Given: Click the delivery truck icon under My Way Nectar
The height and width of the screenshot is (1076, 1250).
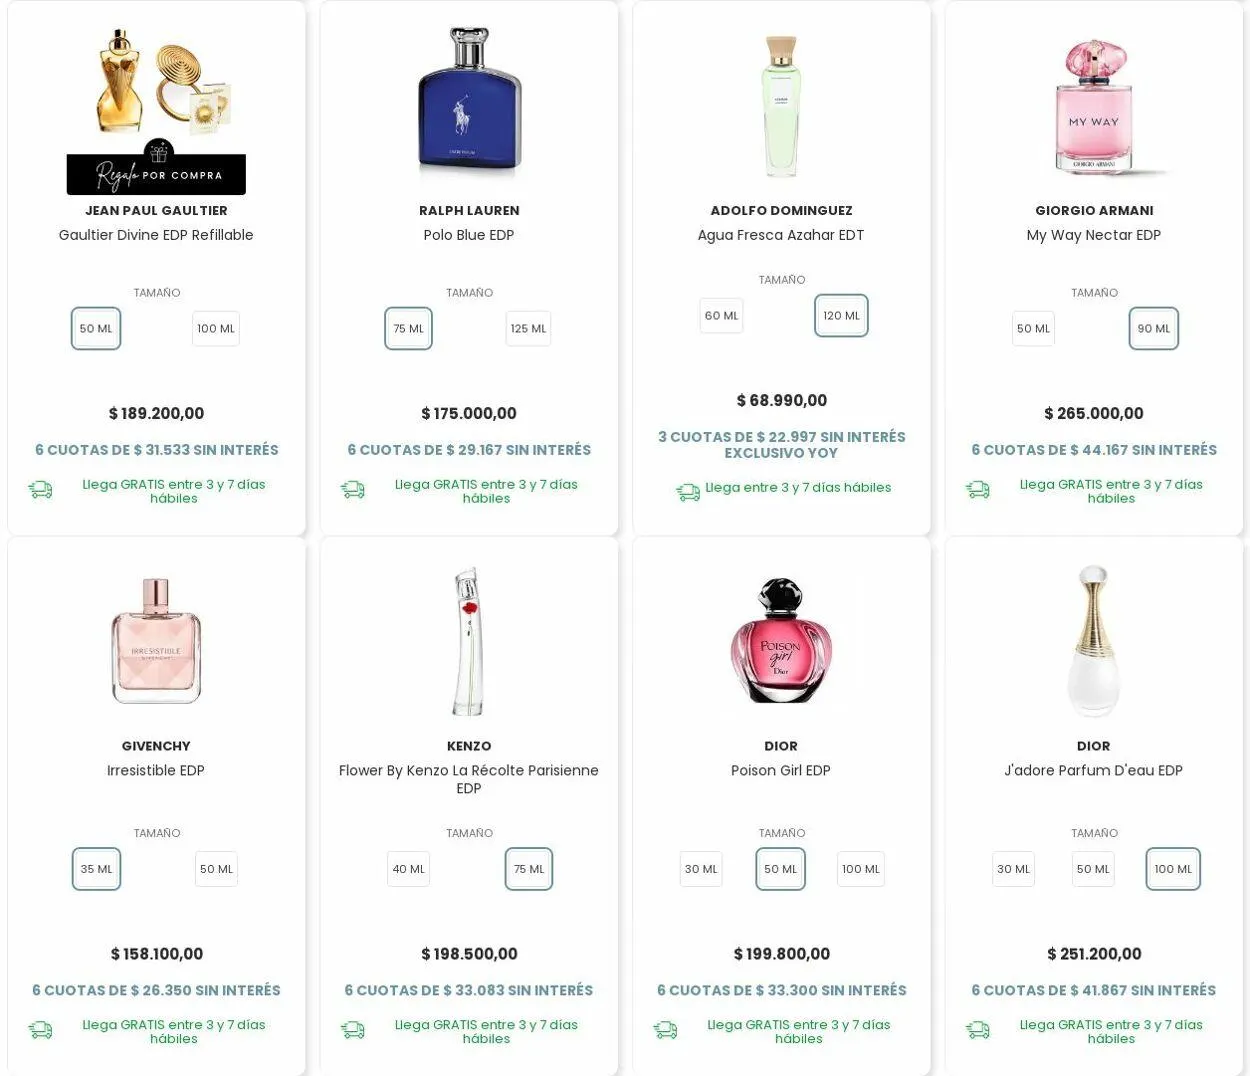Looking at the screenshot, I should (977, 490).
